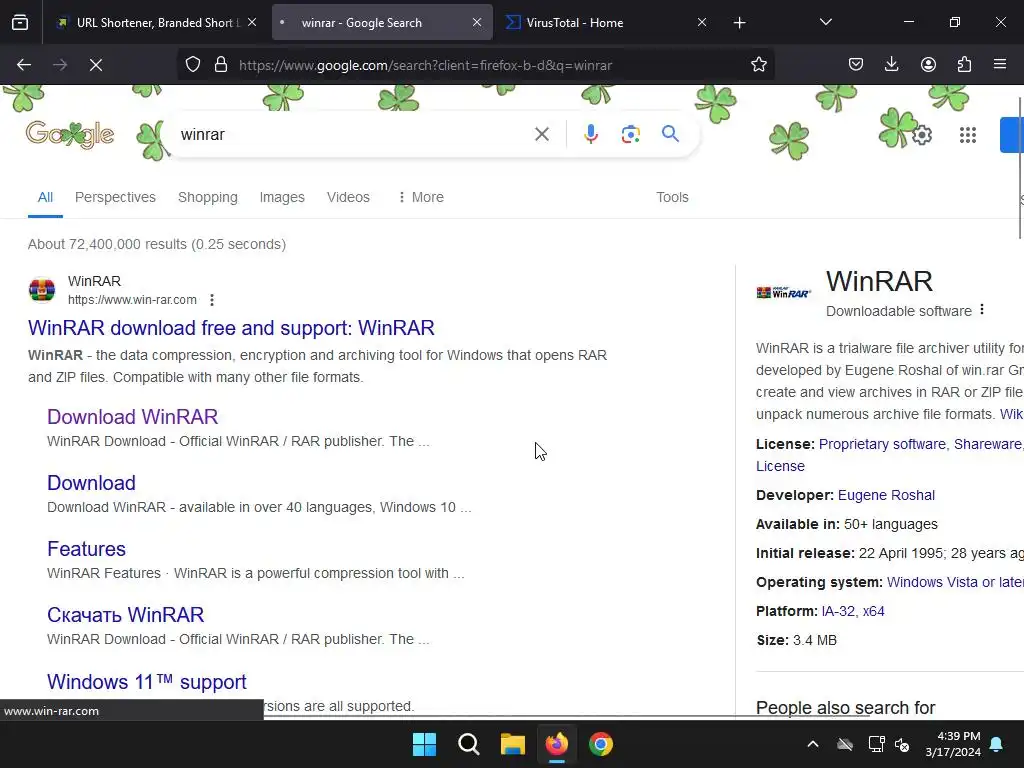1024x768 pixels.
Task: Stop loading the page with X button
Action: [96, 65]
